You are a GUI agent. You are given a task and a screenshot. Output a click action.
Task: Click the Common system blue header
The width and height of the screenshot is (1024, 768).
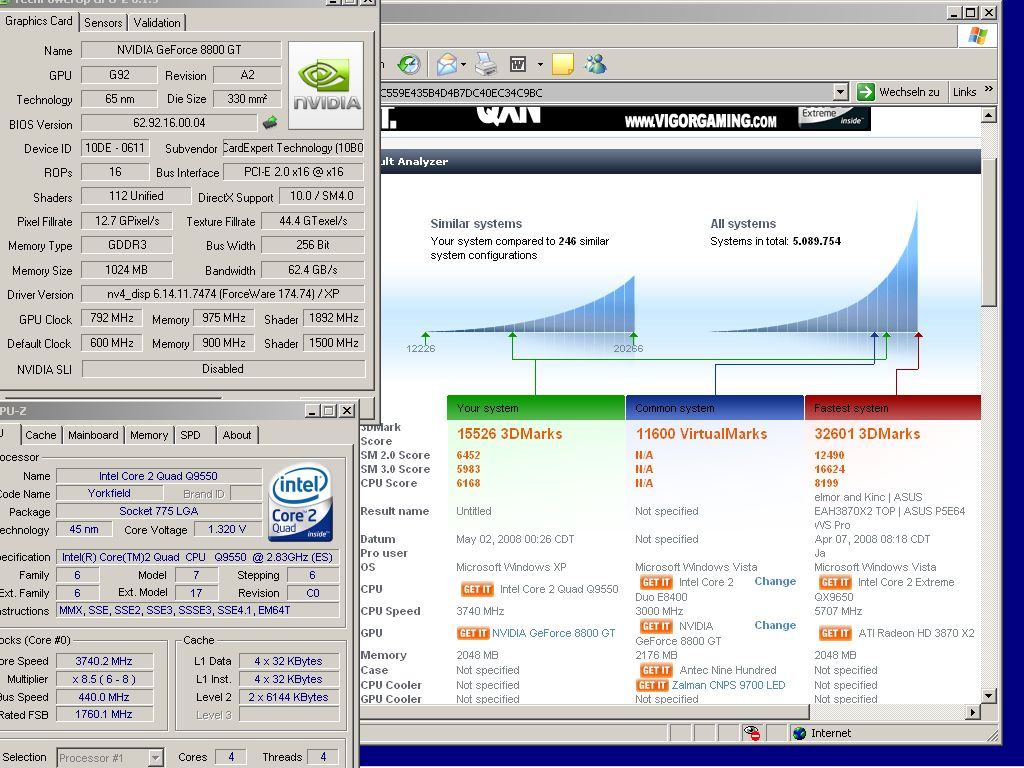coord(714,408)
